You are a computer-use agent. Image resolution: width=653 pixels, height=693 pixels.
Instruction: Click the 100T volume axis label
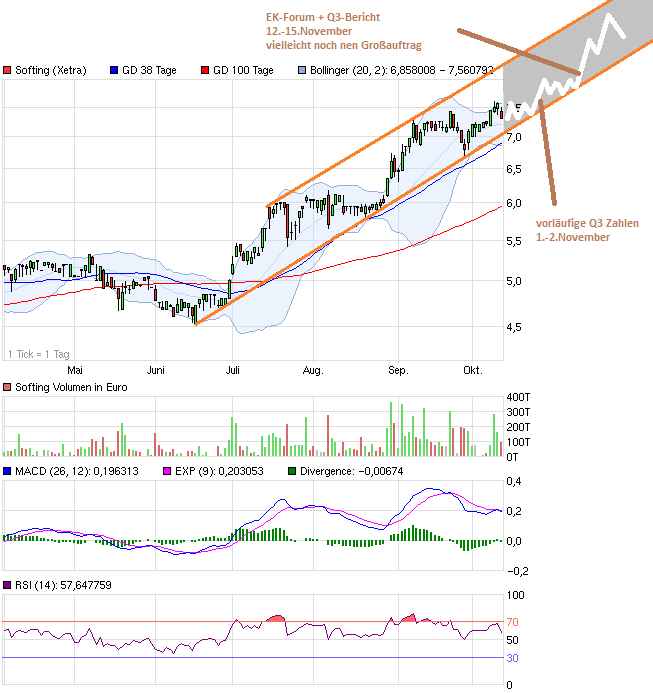tap(518, 442)
